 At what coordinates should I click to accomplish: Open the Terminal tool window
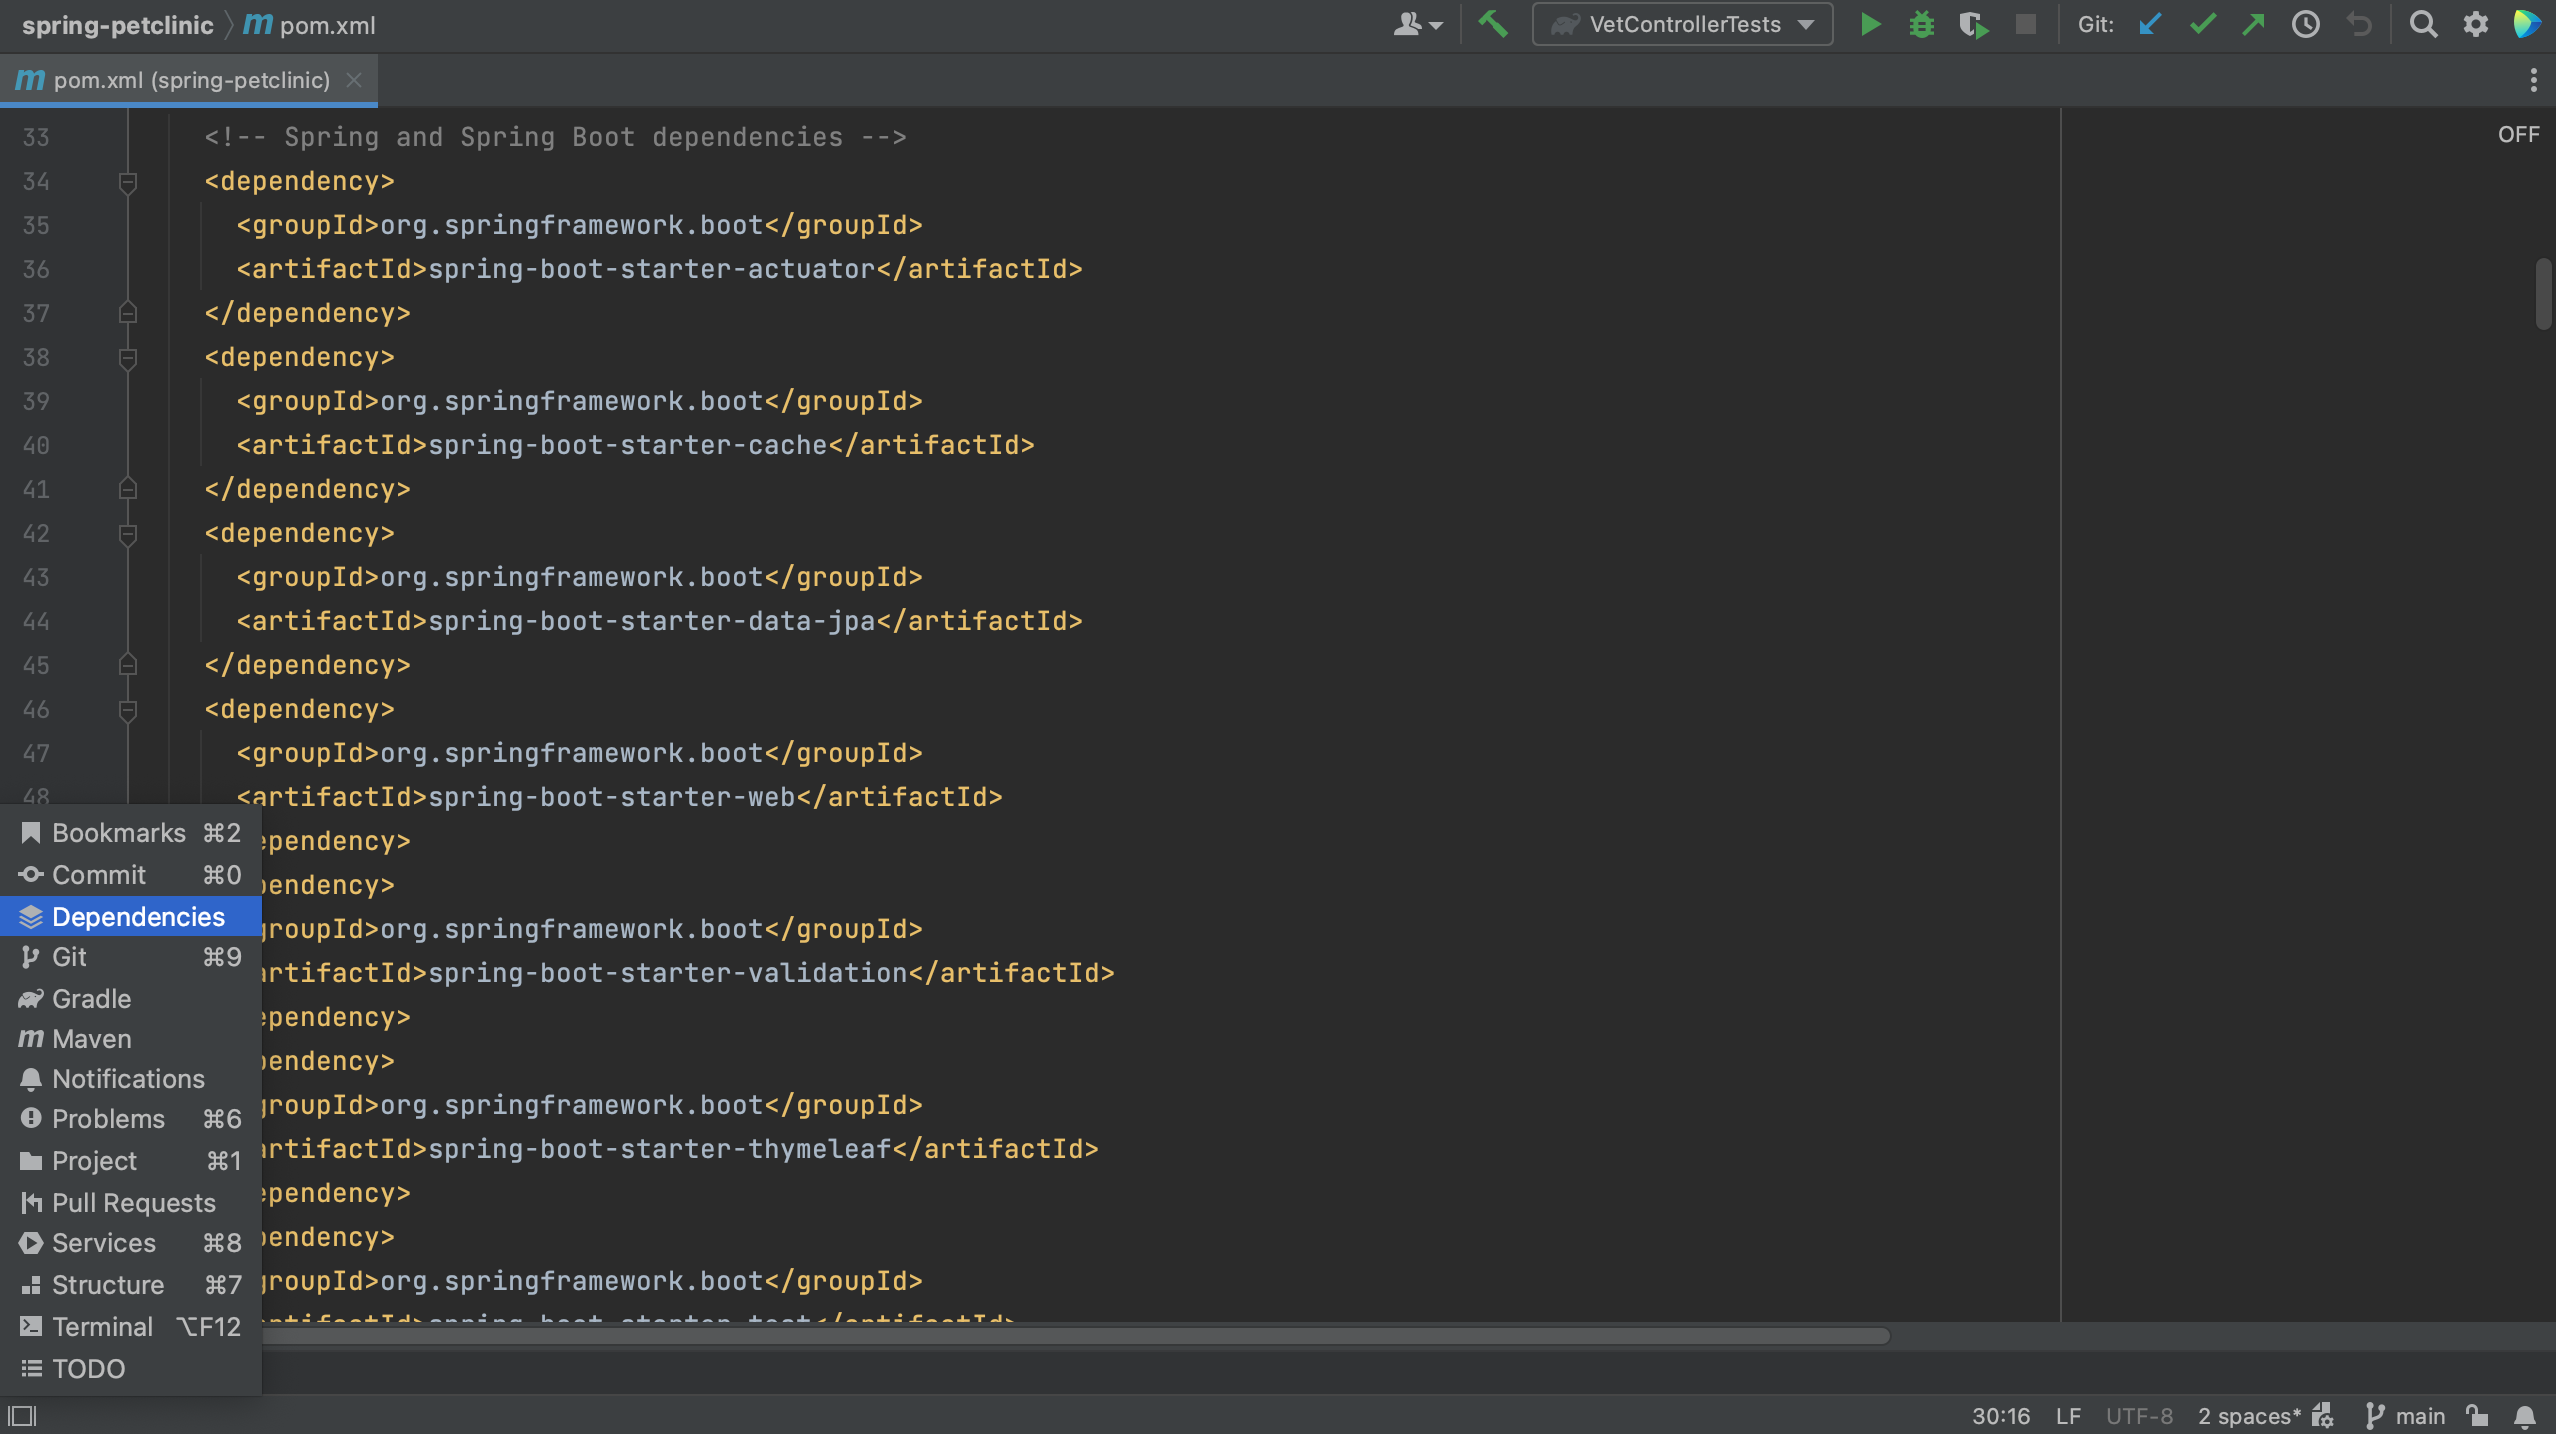tap(100, 1325)
